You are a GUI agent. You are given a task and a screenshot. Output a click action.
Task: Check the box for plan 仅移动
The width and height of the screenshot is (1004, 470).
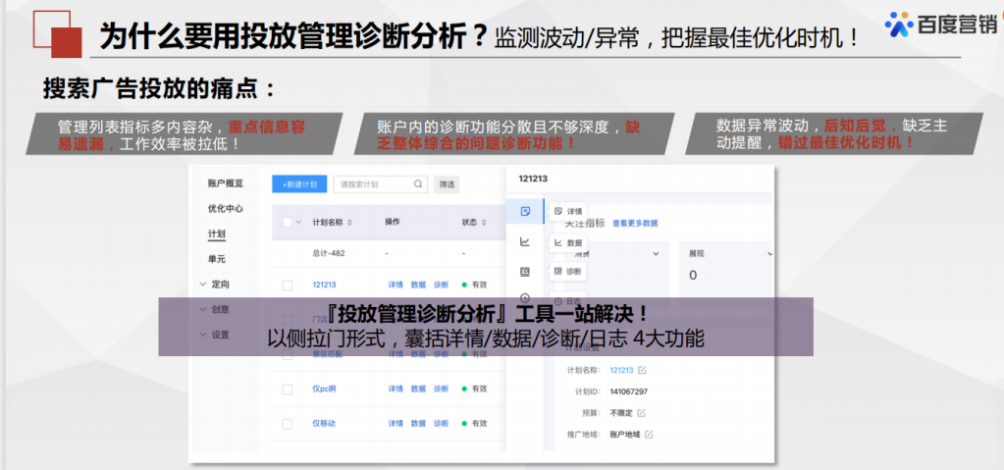point(288,423)
